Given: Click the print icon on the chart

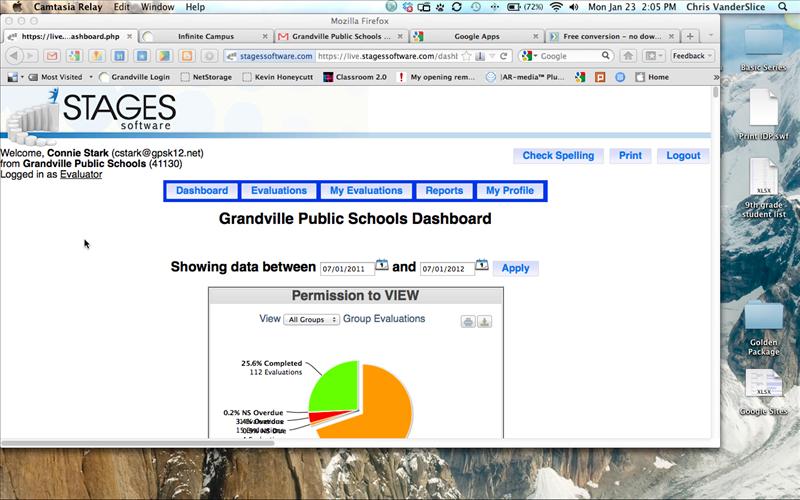Looking at the screenshot, I should (468, 321).
